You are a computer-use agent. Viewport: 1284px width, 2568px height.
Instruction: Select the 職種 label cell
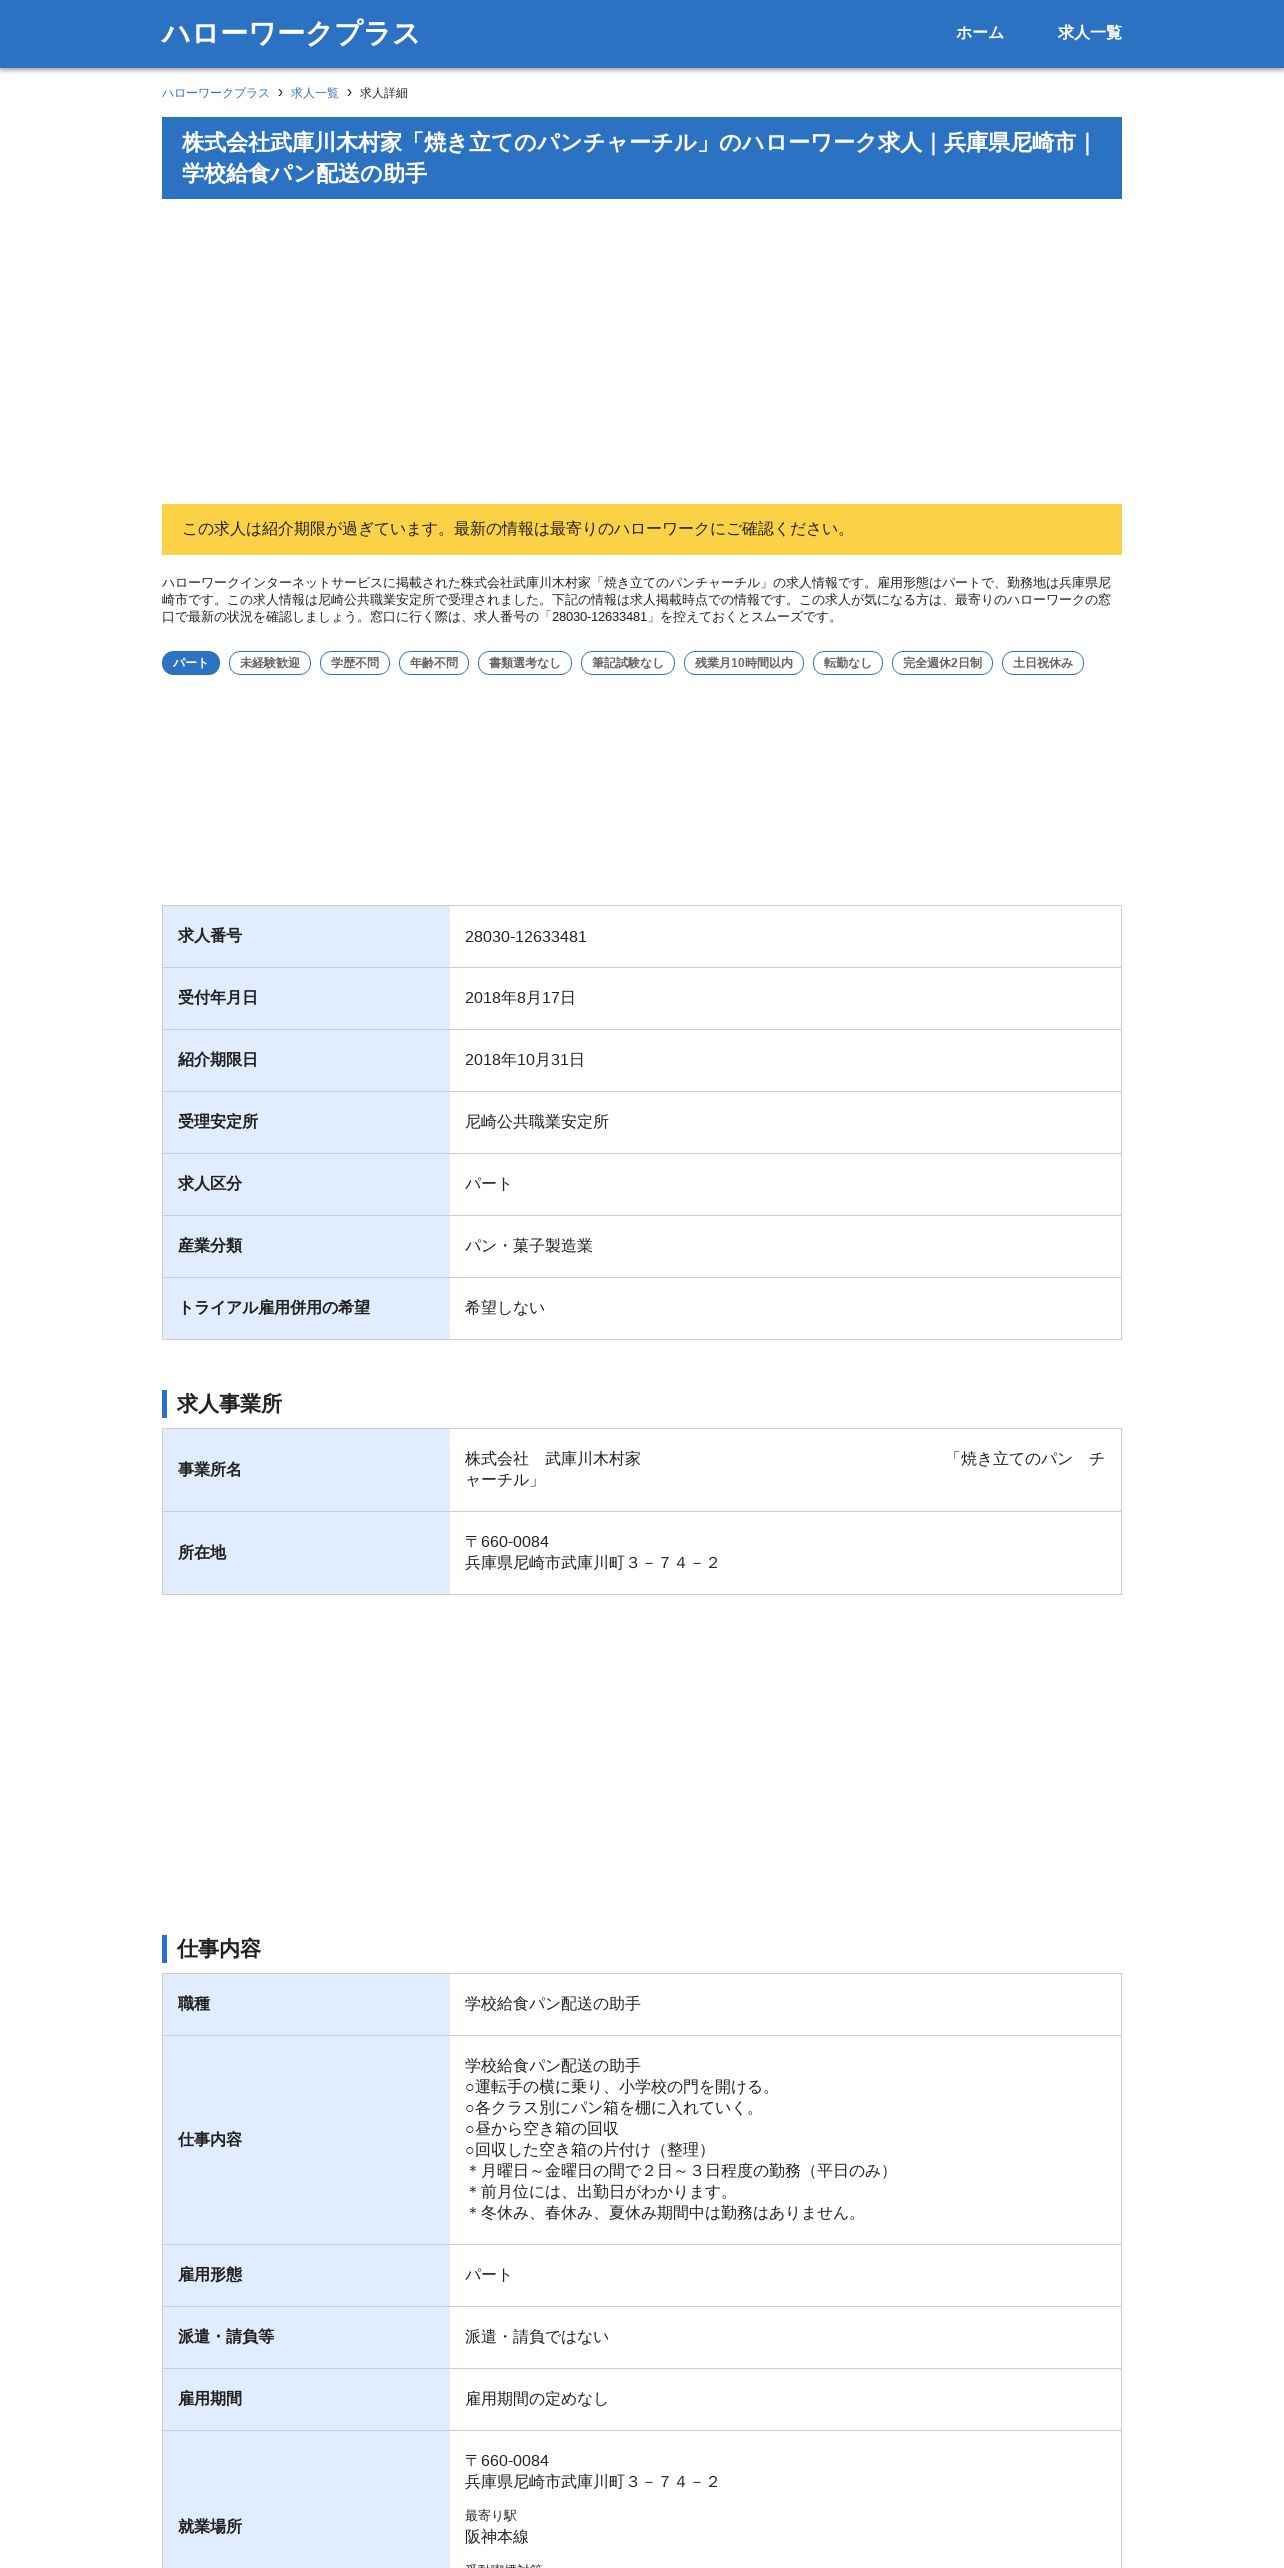tap(306, 2005)
